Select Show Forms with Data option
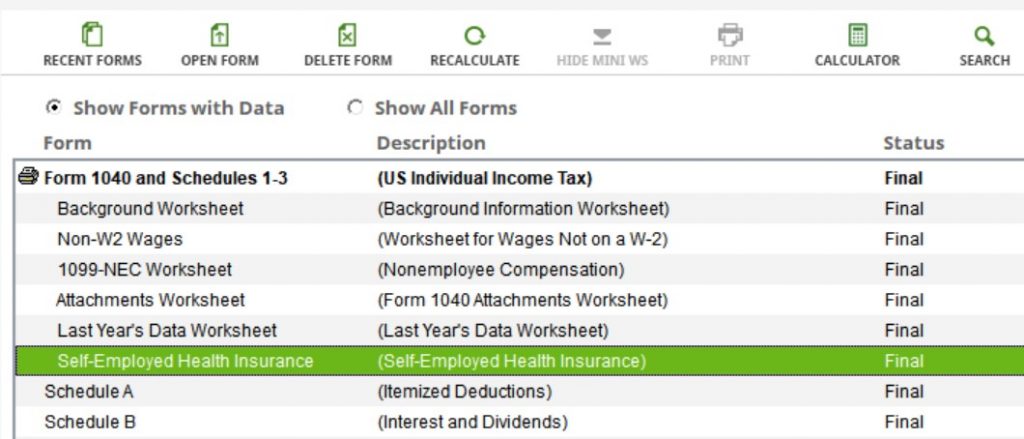The height and width of the screenshot is (439, 1024). (x=54, y=107)
